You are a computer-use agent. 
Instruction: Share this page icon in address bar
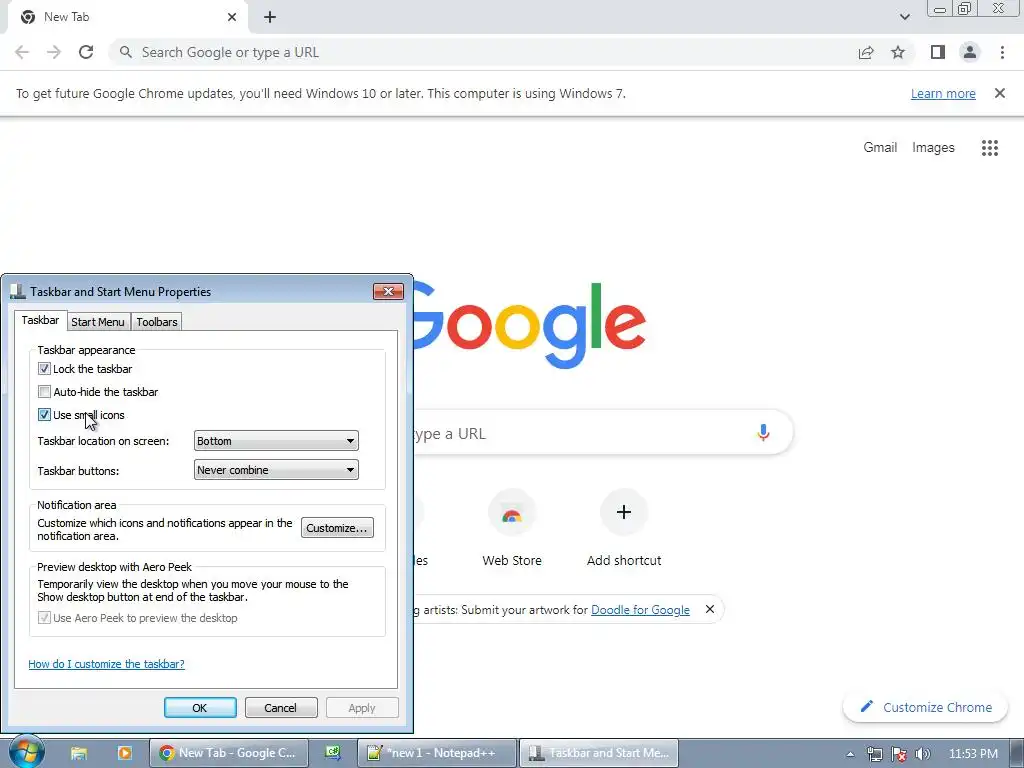(866, 52)
